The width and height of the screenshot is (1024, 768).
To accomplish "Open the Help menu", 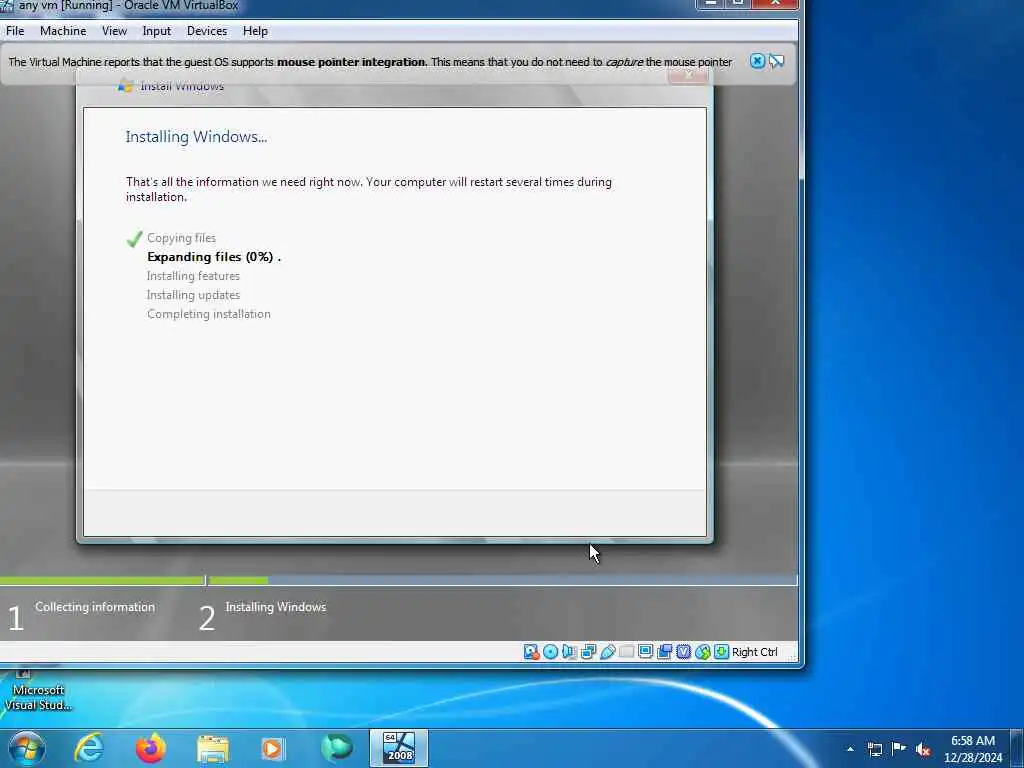I will tap(255, 31).
